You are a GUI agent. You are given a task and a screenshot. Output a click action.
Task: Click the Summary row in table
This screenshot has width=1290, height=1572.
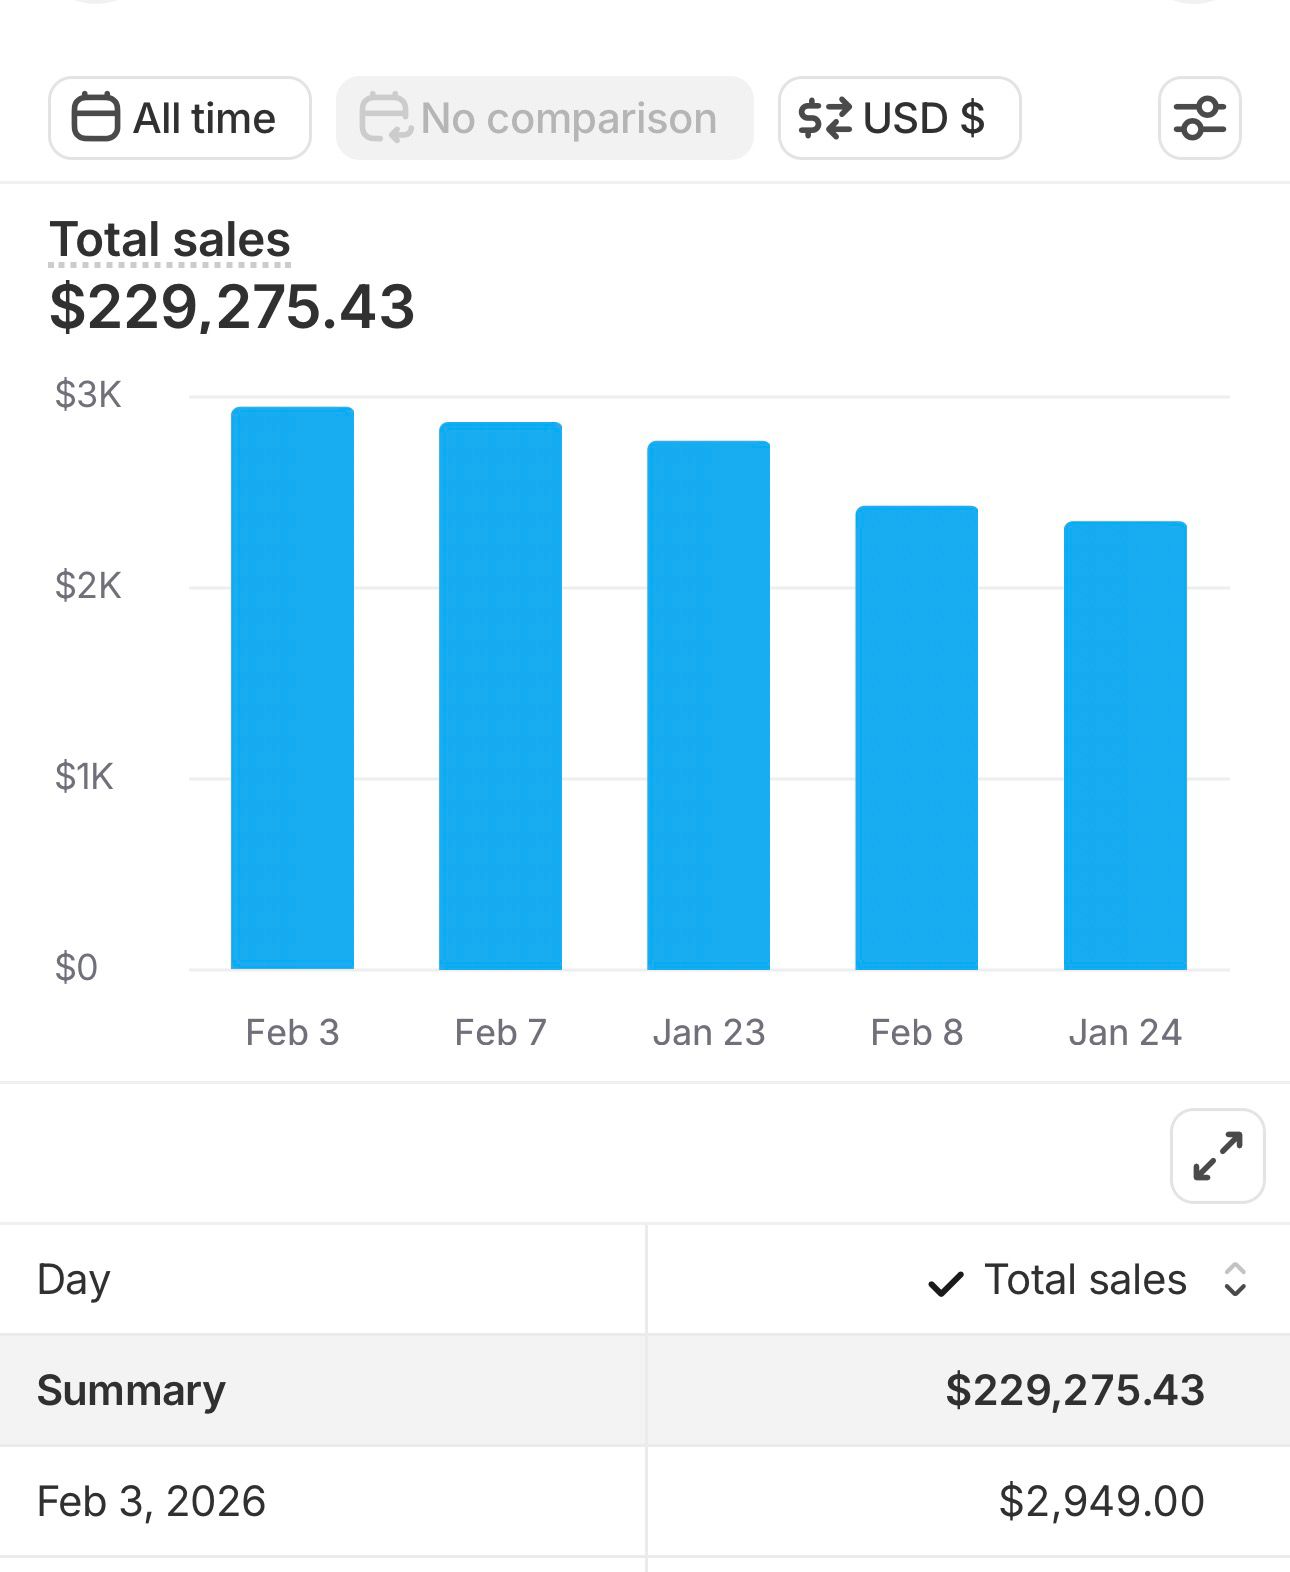tap(131, 1390)
